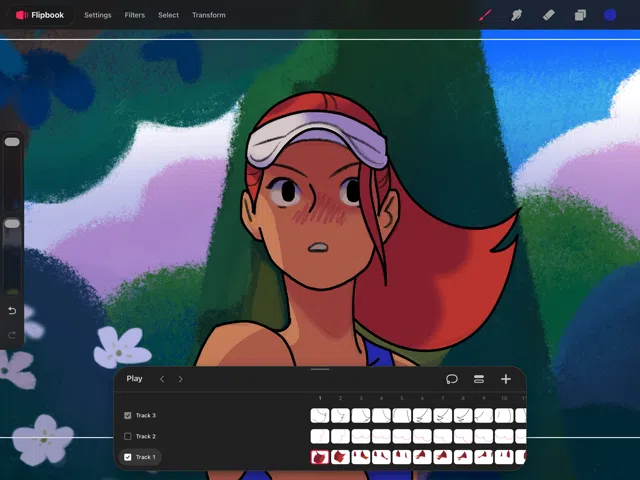Select Track 2 frame 1 thumbnail
This screenshot has height=480, width=640.
tap(320, 436)
